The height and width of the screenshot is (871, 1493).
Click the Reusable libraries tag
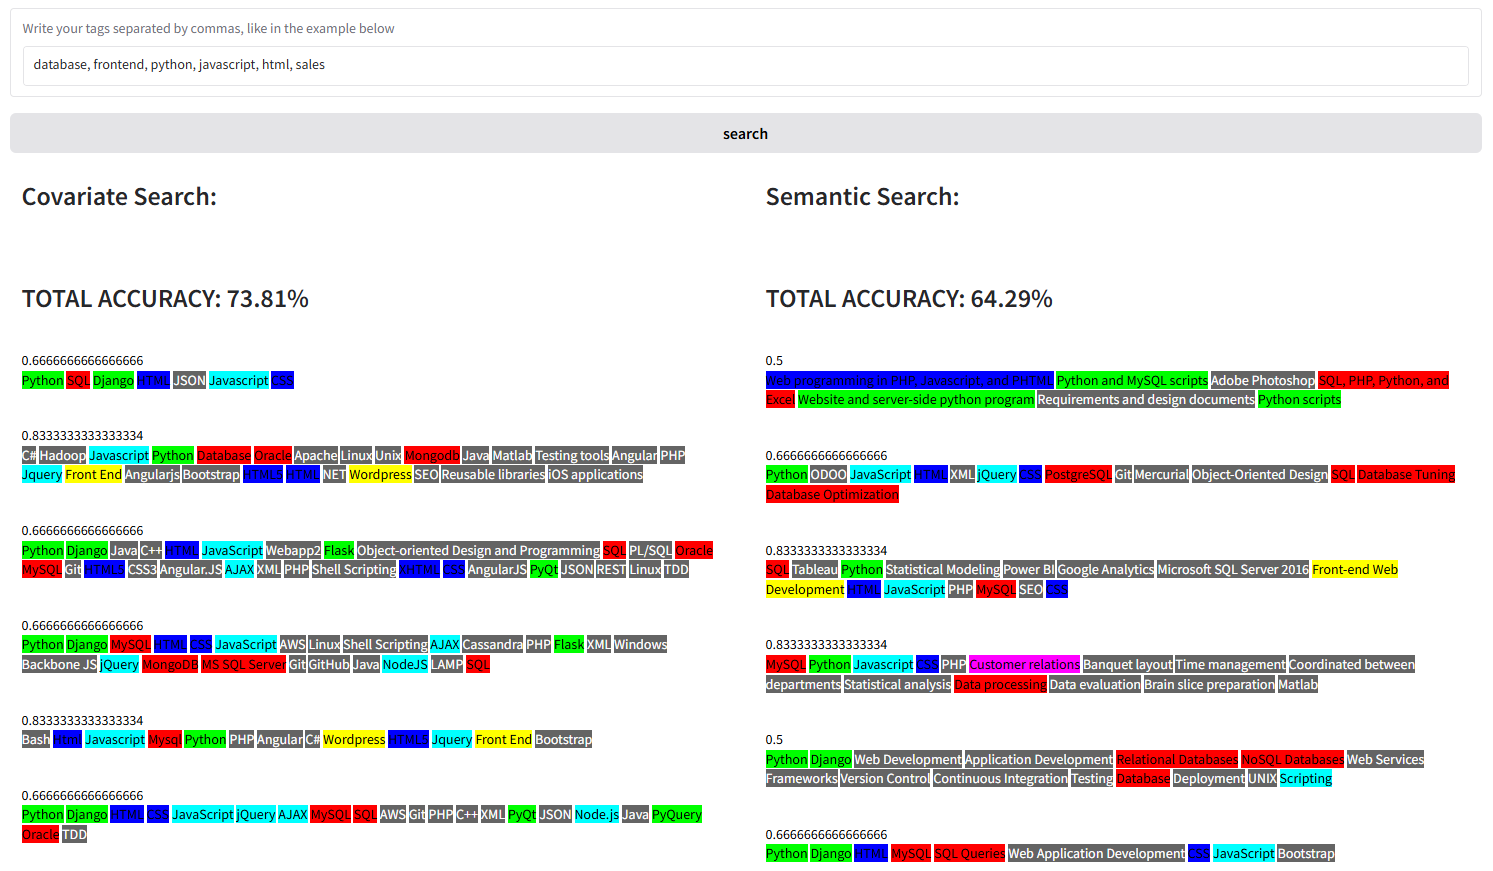click(x=493, y=475)
